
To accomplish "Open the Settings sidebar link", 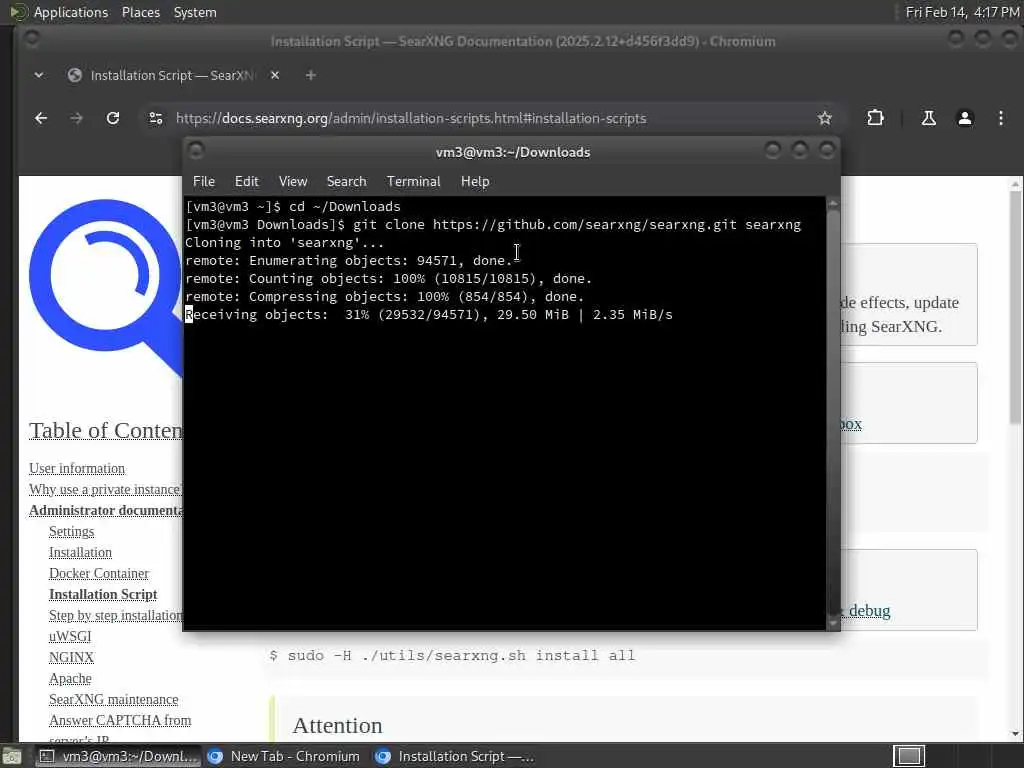I will pyautogui.click(x=71, y=531).
